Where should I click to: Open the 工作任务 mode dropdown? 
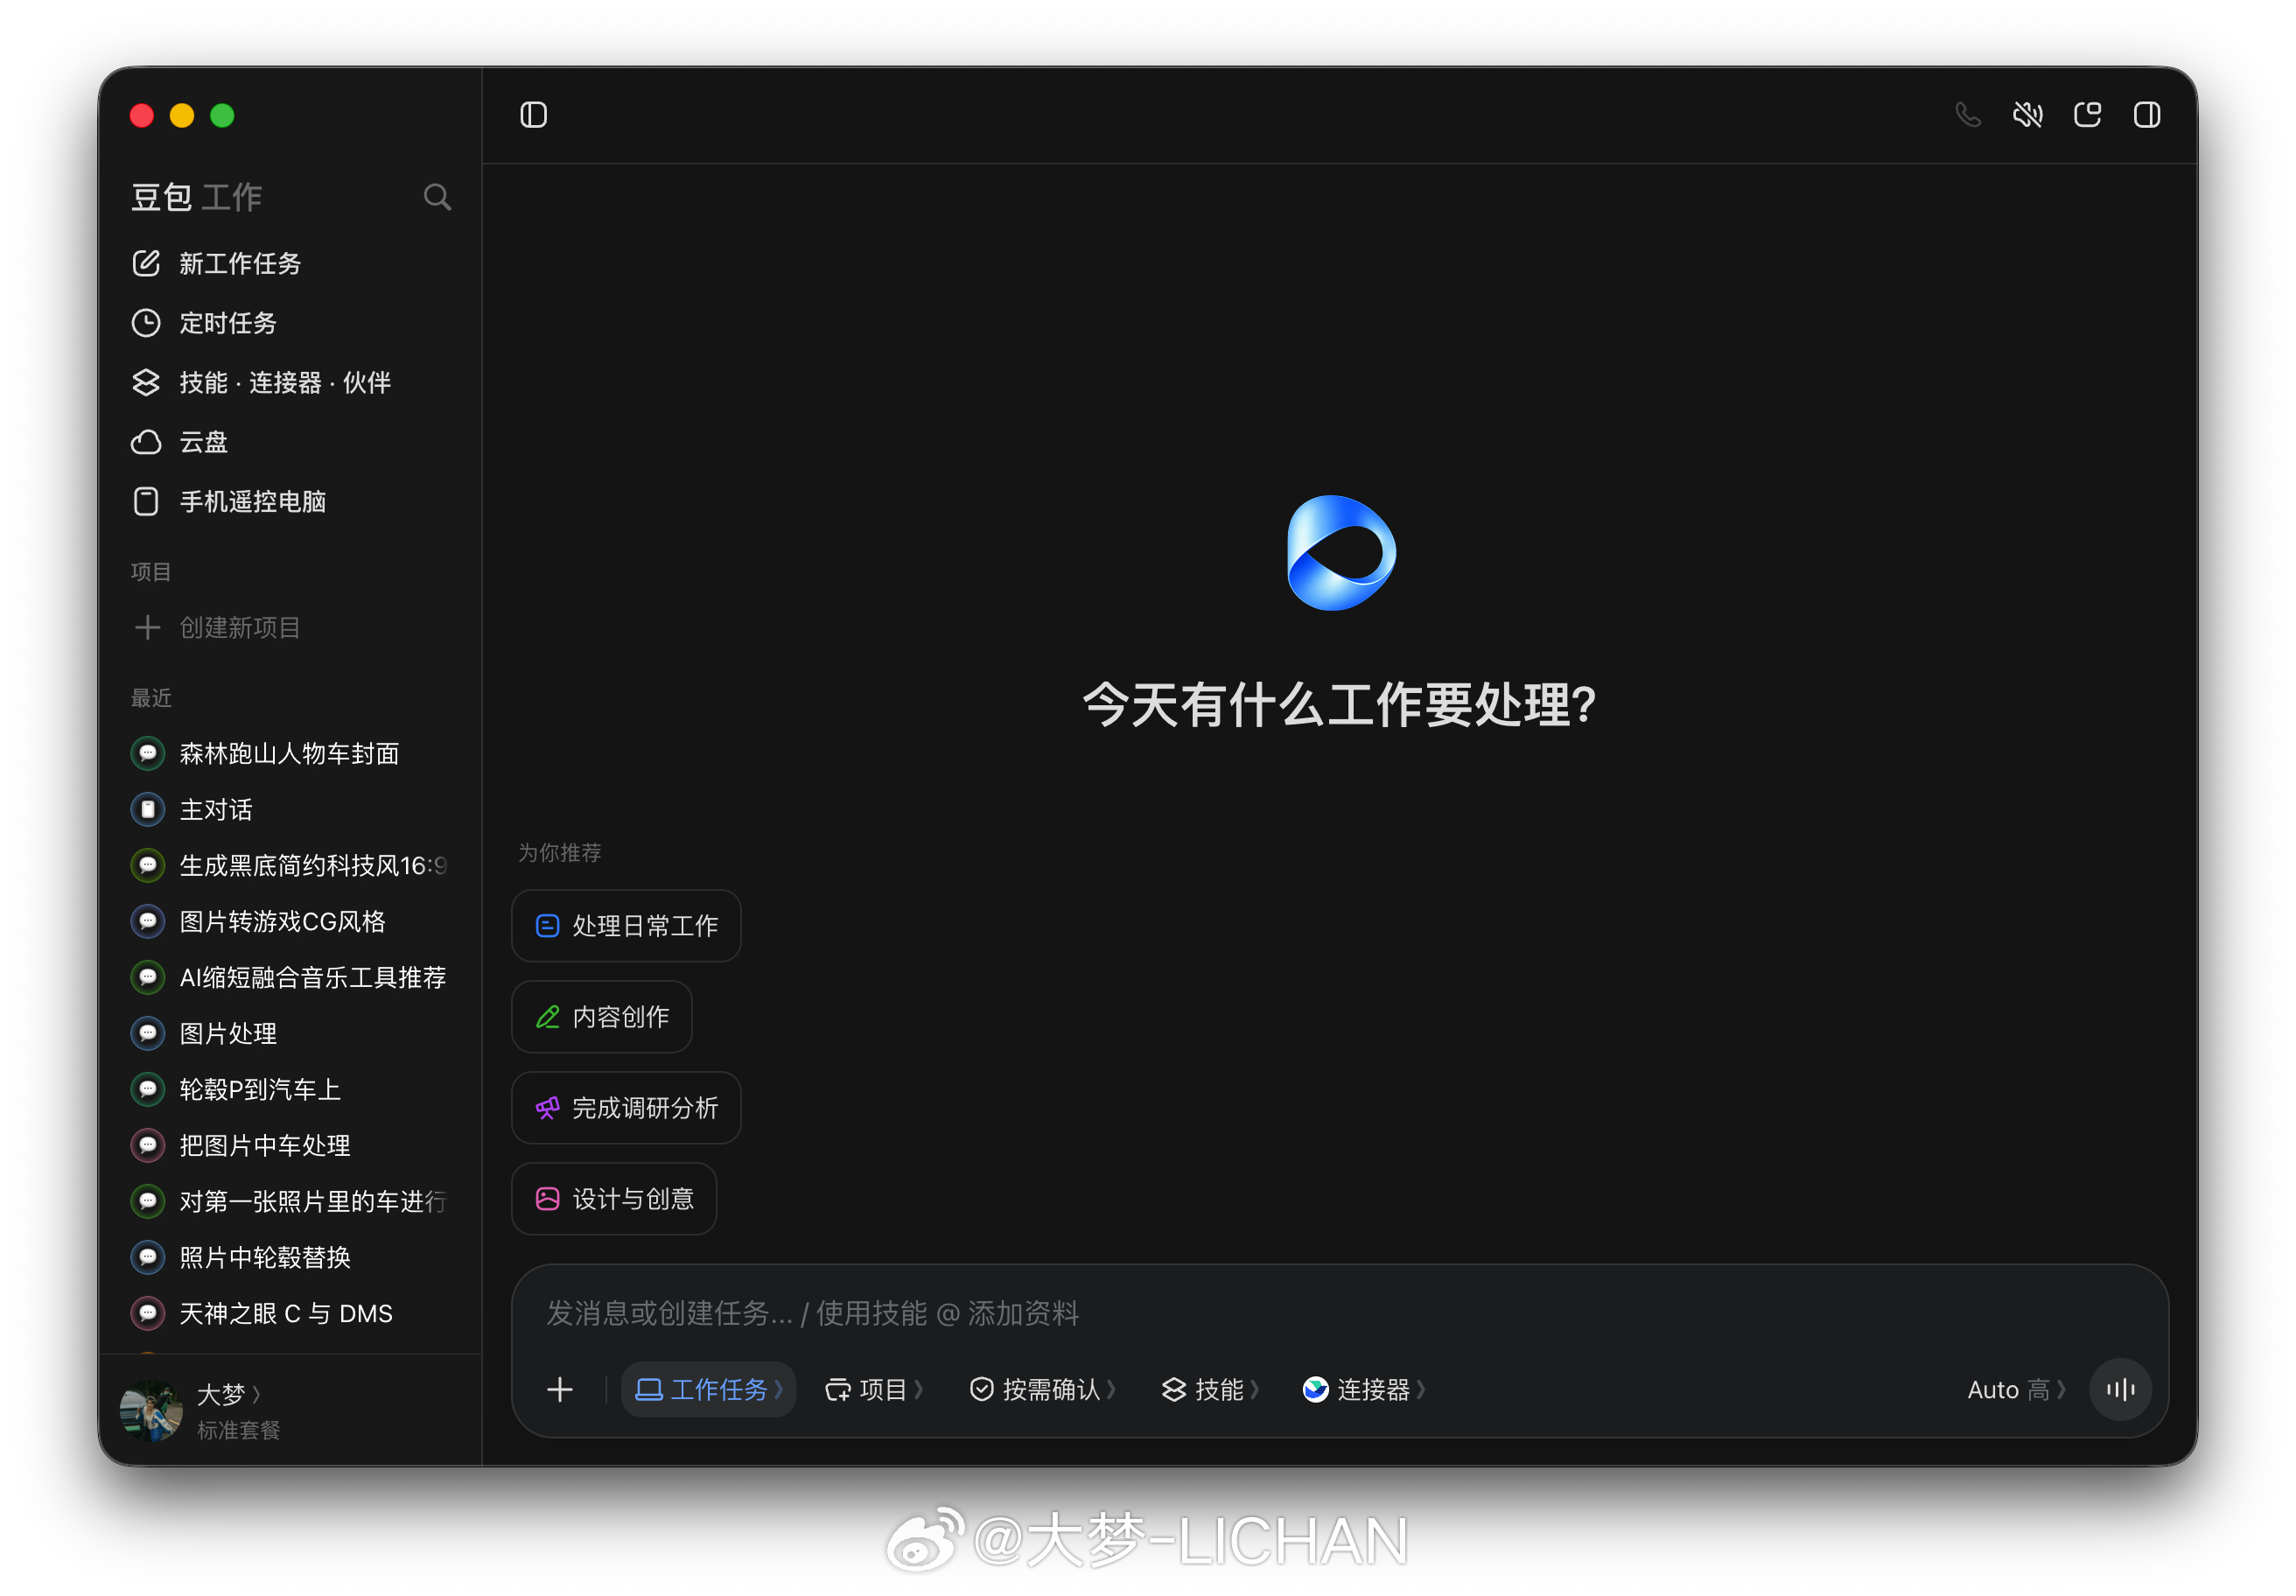(708, 1389)
